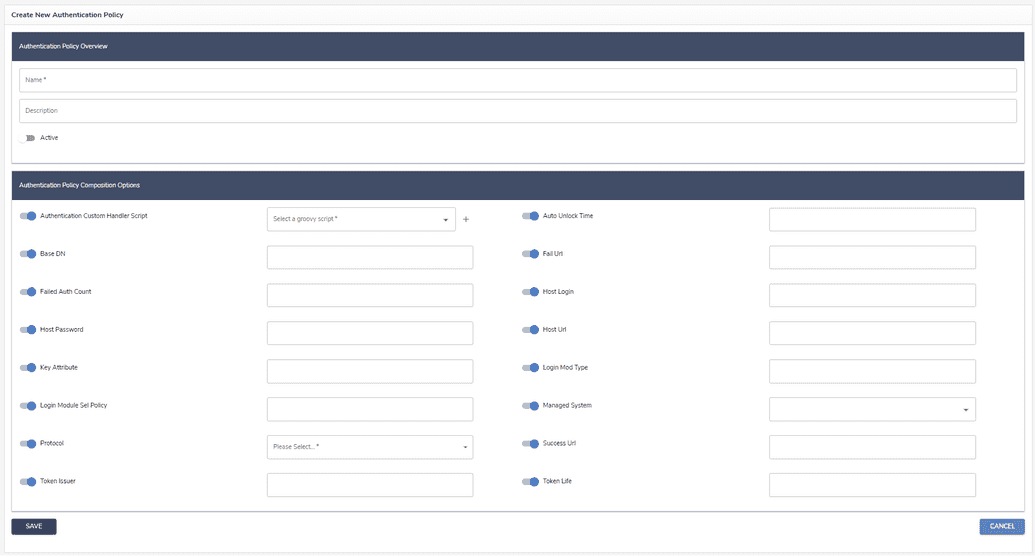Click the SAVE button

pos(34,526)
